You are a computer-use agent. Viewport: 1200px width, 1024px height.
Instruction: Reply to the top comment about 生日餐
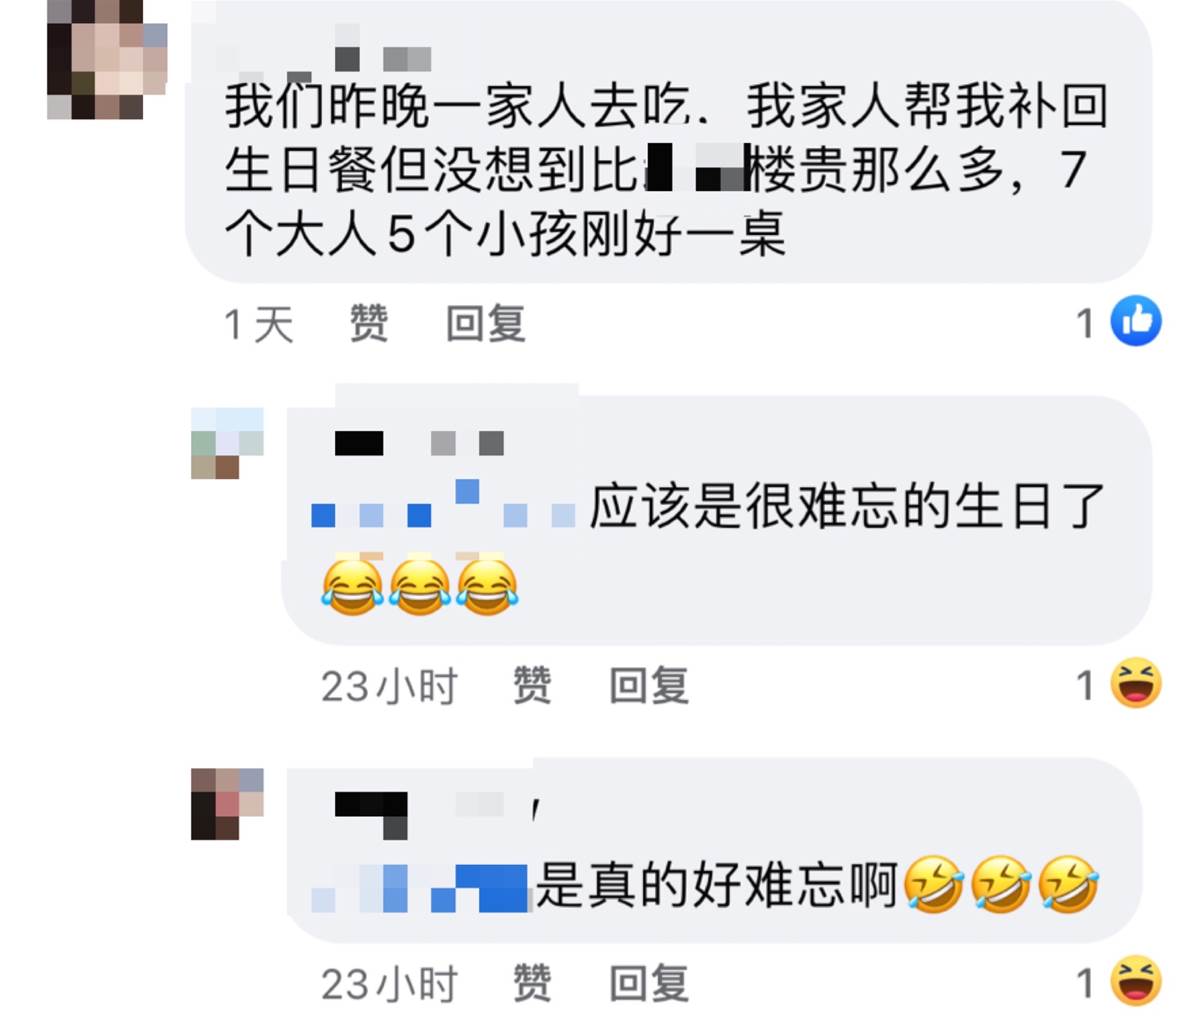pos(486,324)
